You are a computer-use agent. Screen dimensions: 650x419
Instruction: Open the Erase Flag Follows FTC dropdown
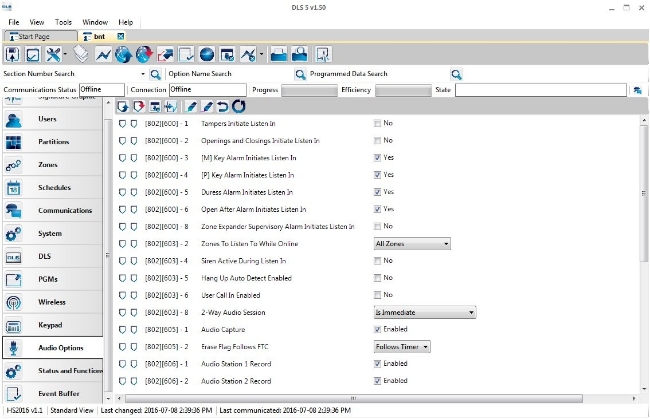coord(402,346)
